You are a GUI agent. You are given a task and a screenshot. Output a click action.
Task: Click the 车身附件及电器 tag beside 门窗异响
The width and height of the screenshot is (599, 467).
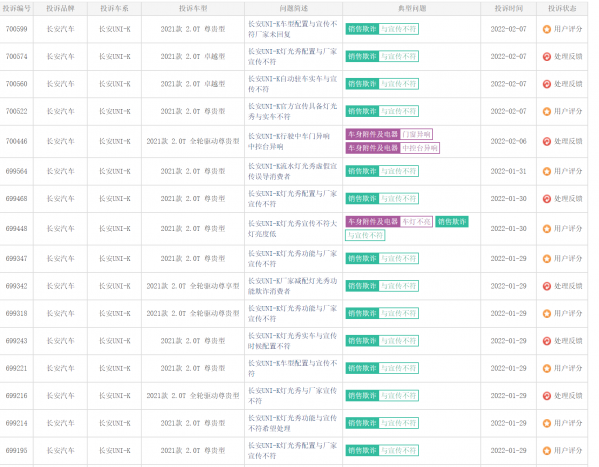point(373,134)
